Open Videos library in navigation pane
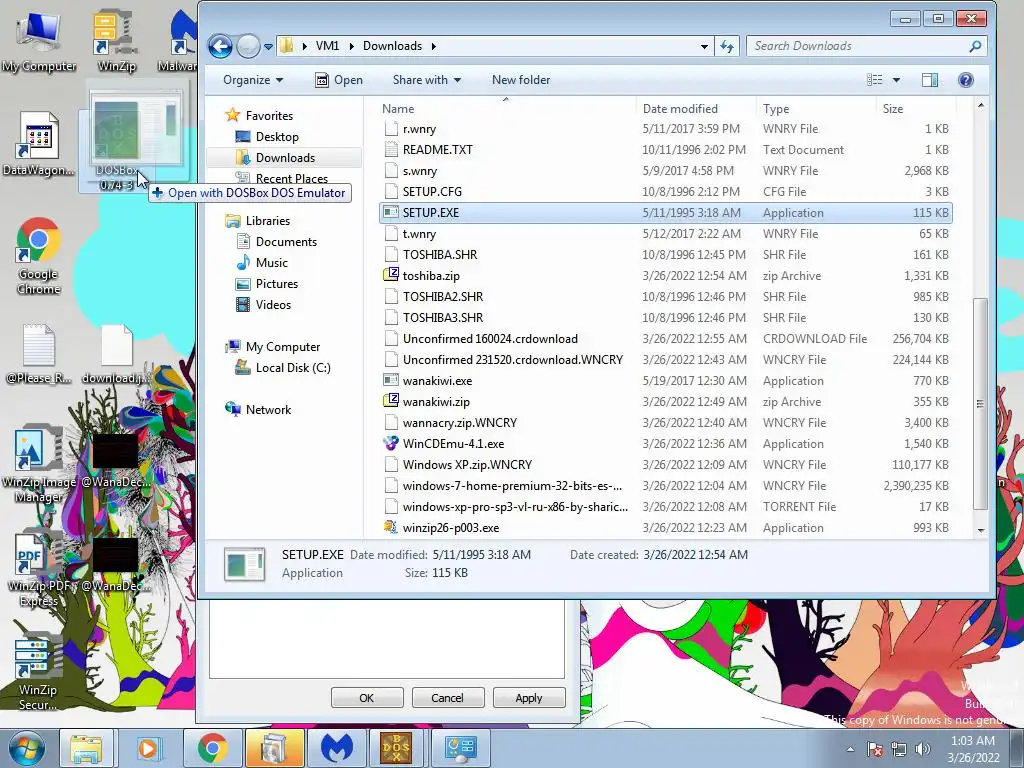The width and height of the screenshot is (1024, 768). pos(264,304)
